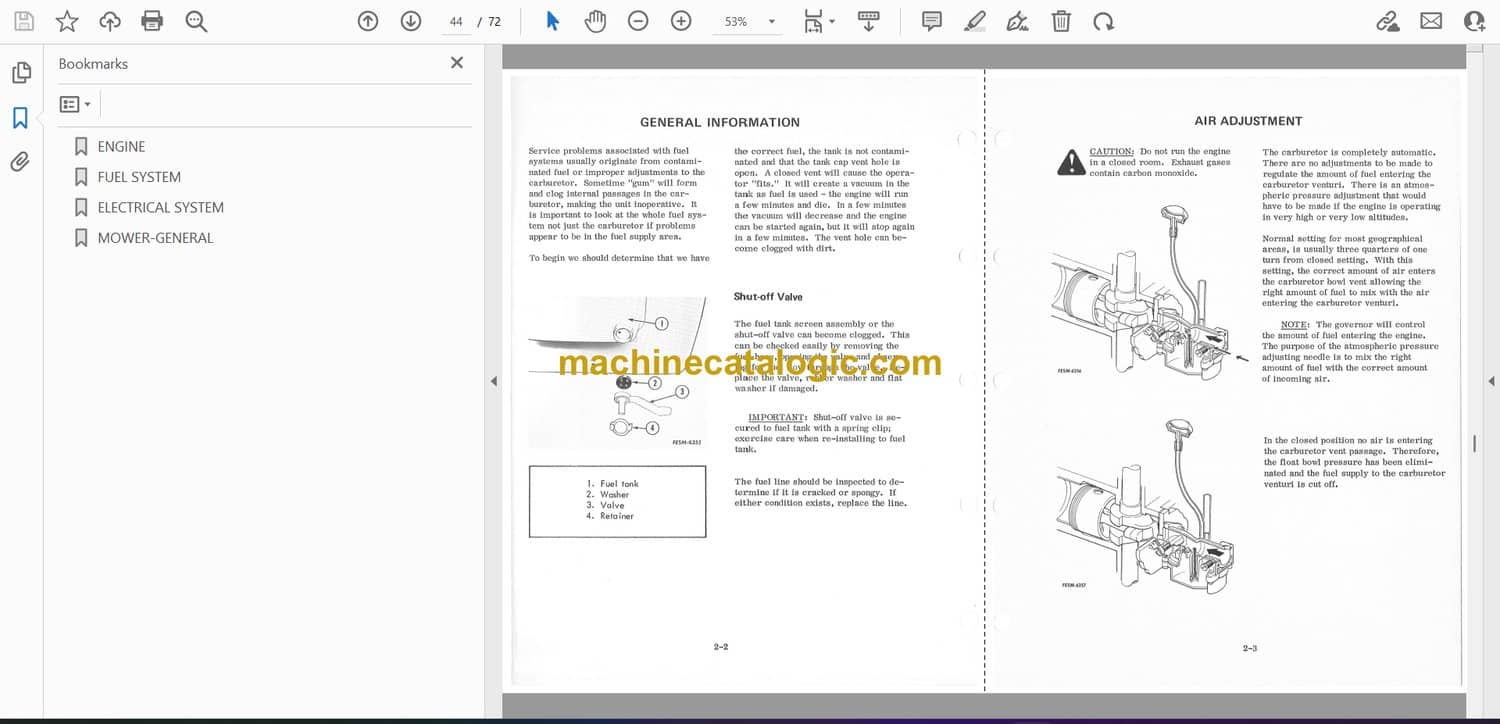Add a comment sticky note

point(932,21)
